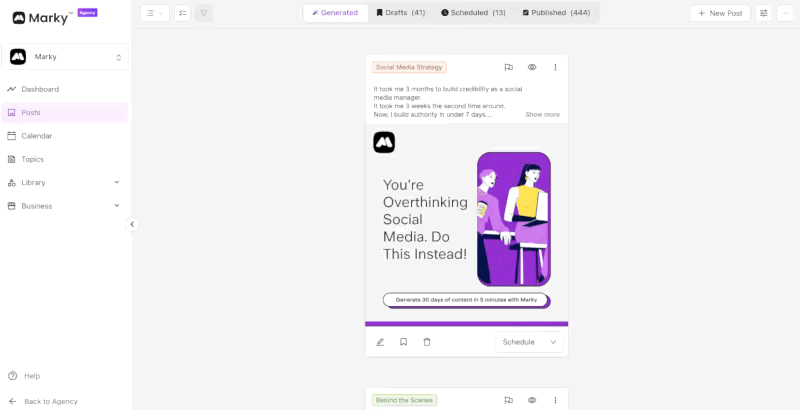Switch to the Published (444) tab
800x410 pixels.
(x=556, y=13)
